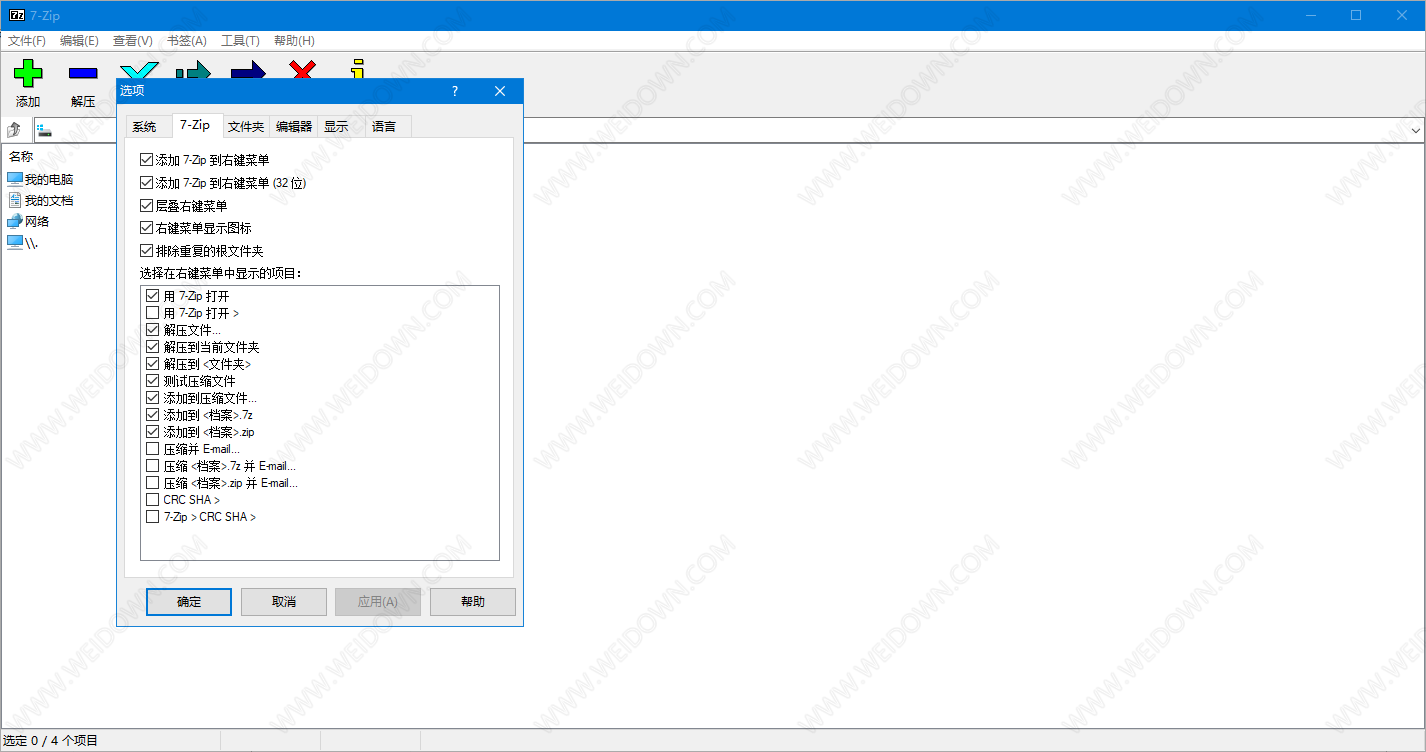This screenshot has width=1426, height=752.
Task: Uncheck 测试压缩文件 list item
Action: [x=153, y=381]
